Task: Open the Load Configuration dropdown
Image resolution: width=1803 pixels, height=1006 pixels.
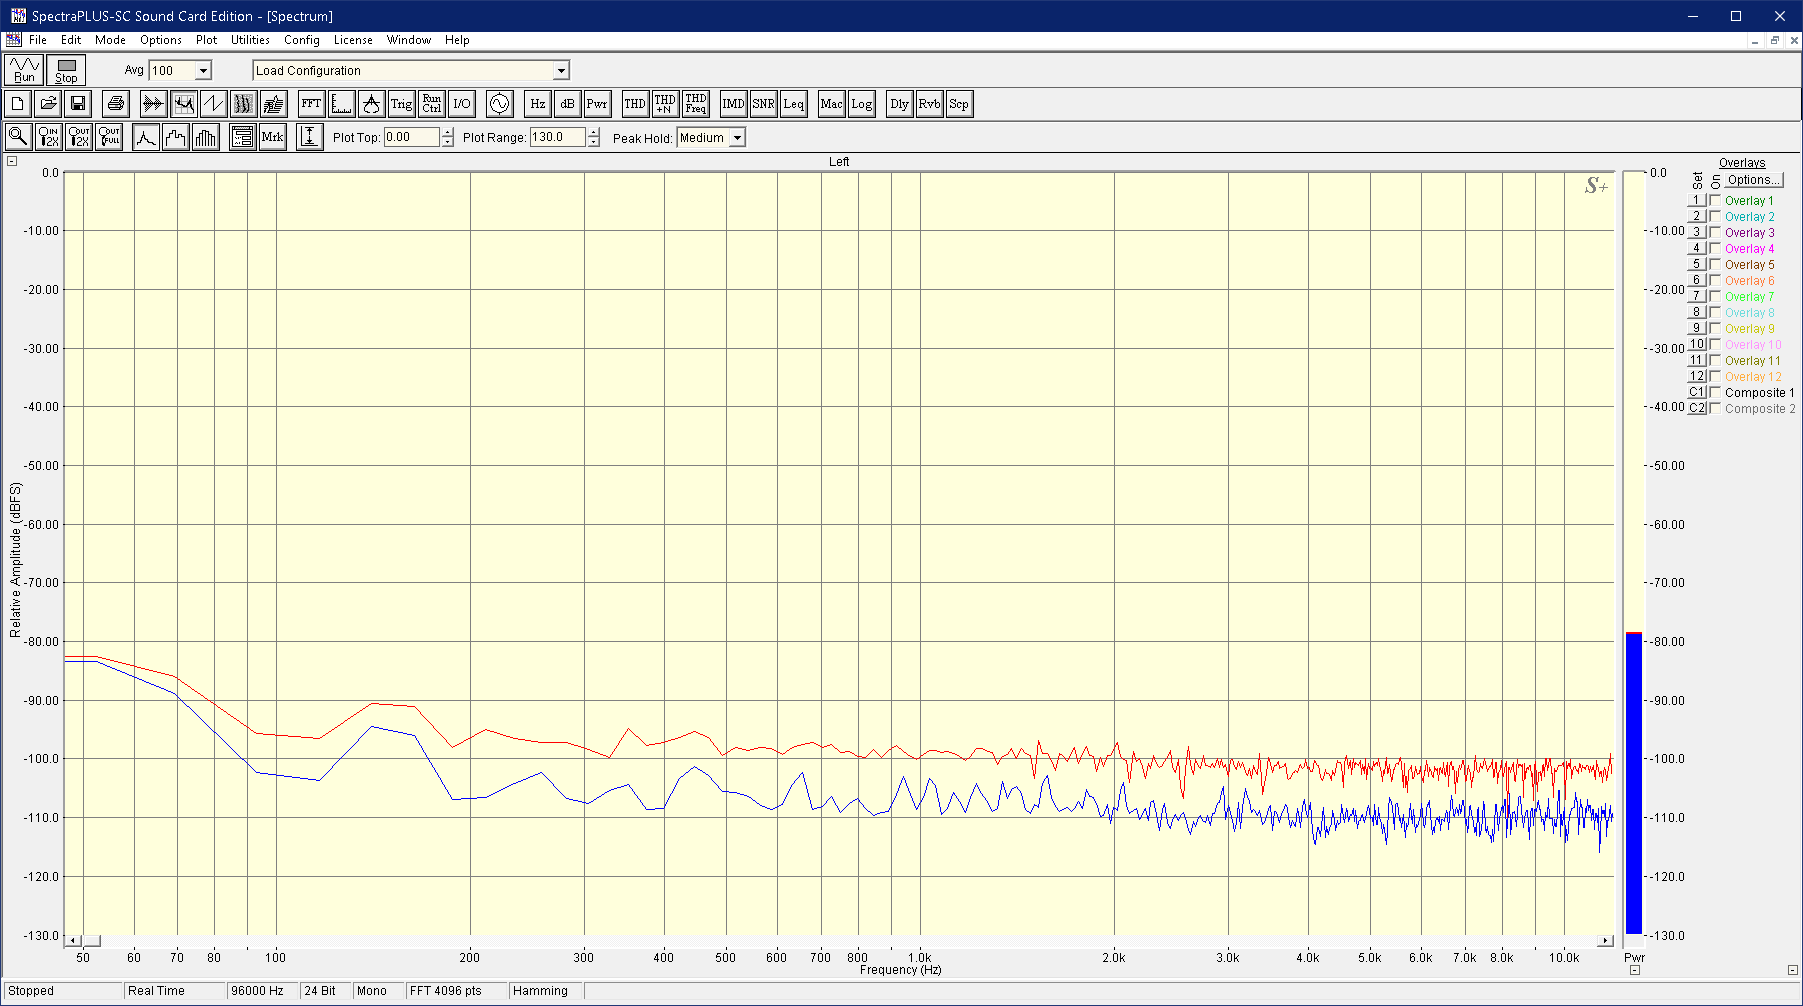Action: point(561,71)
